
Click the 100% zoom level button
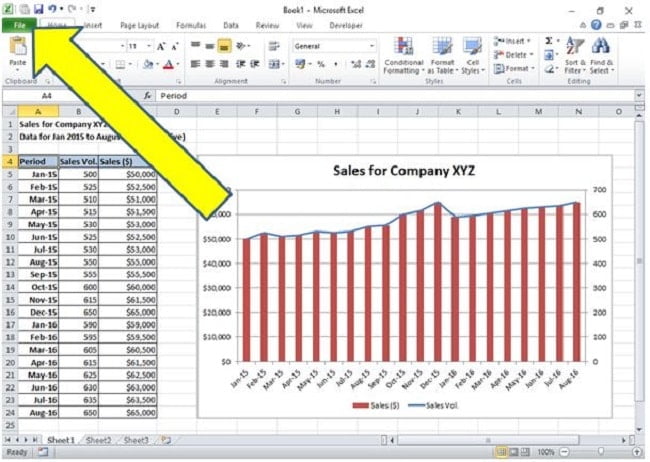point(546,452)
